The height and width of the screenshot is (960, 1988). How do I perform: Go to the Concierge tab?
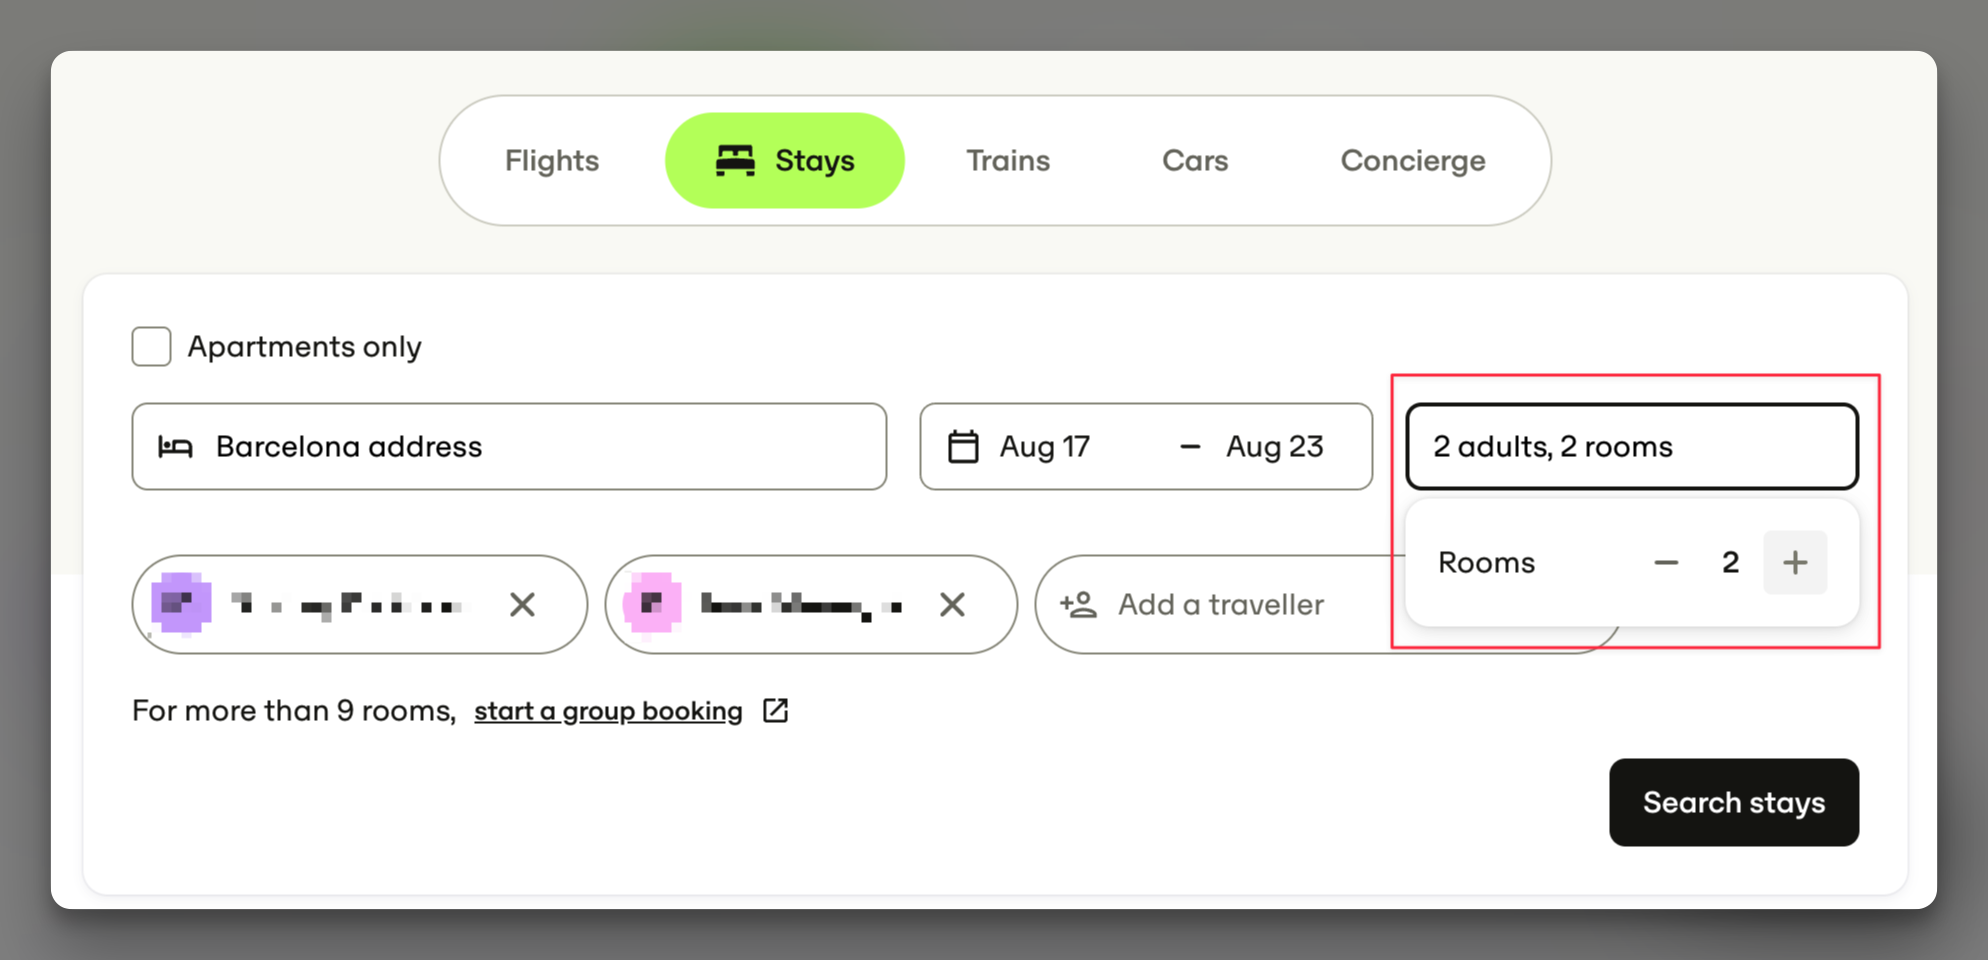(1413, 160)
